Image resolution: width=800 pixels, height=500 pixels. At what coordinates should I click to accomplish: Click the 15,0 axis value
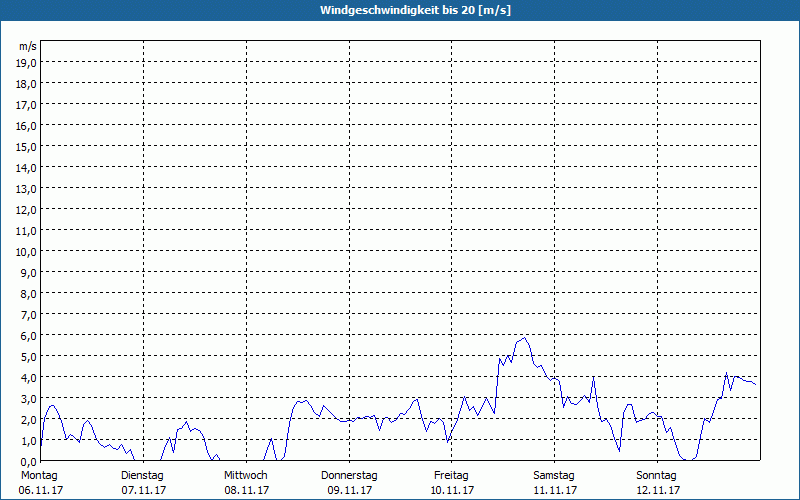point(26,147)
